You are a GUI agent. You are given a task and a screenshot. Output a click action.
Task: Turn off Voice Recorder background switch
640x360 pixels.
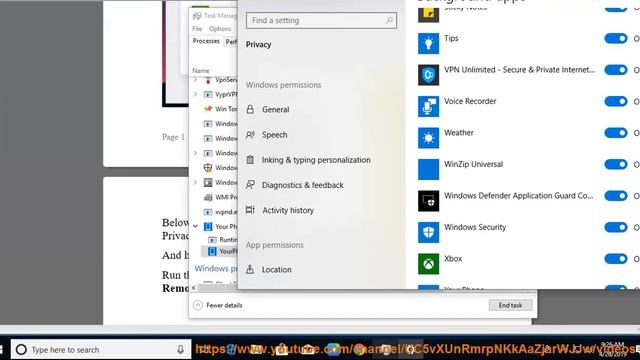tap(616, 101)
